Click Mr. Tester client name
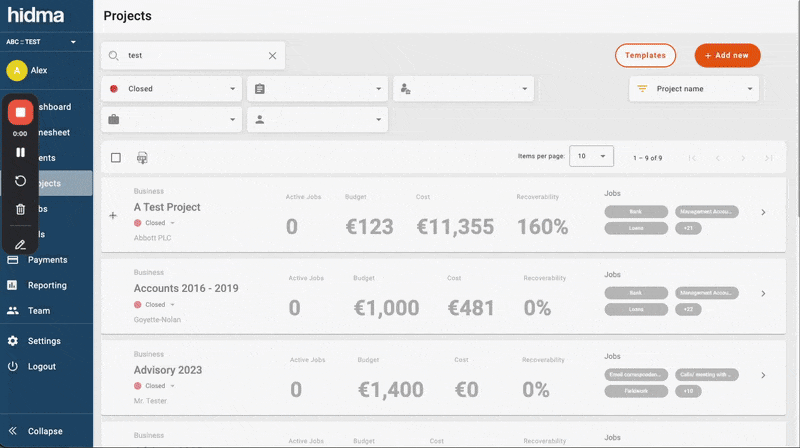This screenshot has height=448, width=800. pos(150,401)
